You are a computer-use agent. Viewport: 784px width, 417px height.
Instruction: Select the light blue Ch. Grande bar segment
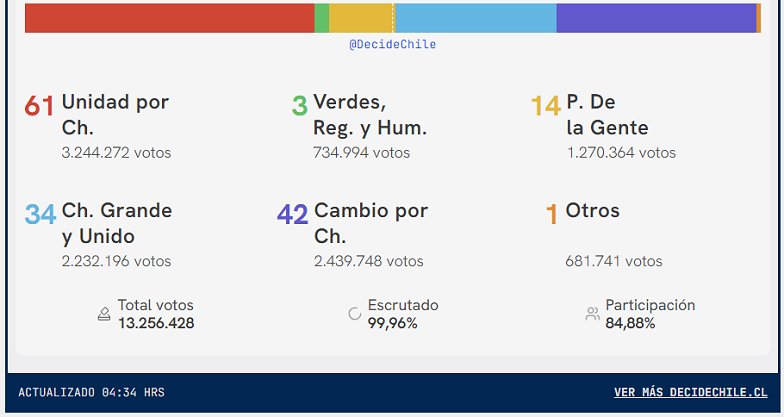click(x=475, y=18)
